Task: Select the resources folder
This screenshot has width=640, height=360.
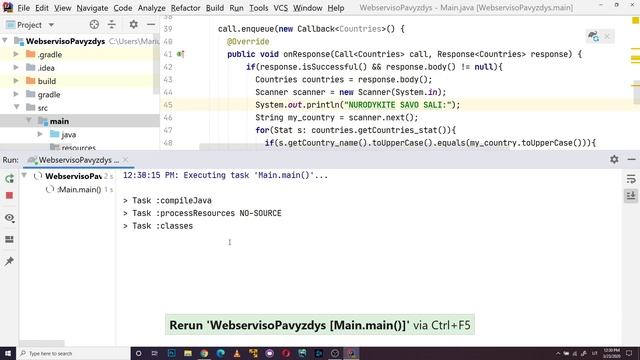Action: (x=78, y=147)
